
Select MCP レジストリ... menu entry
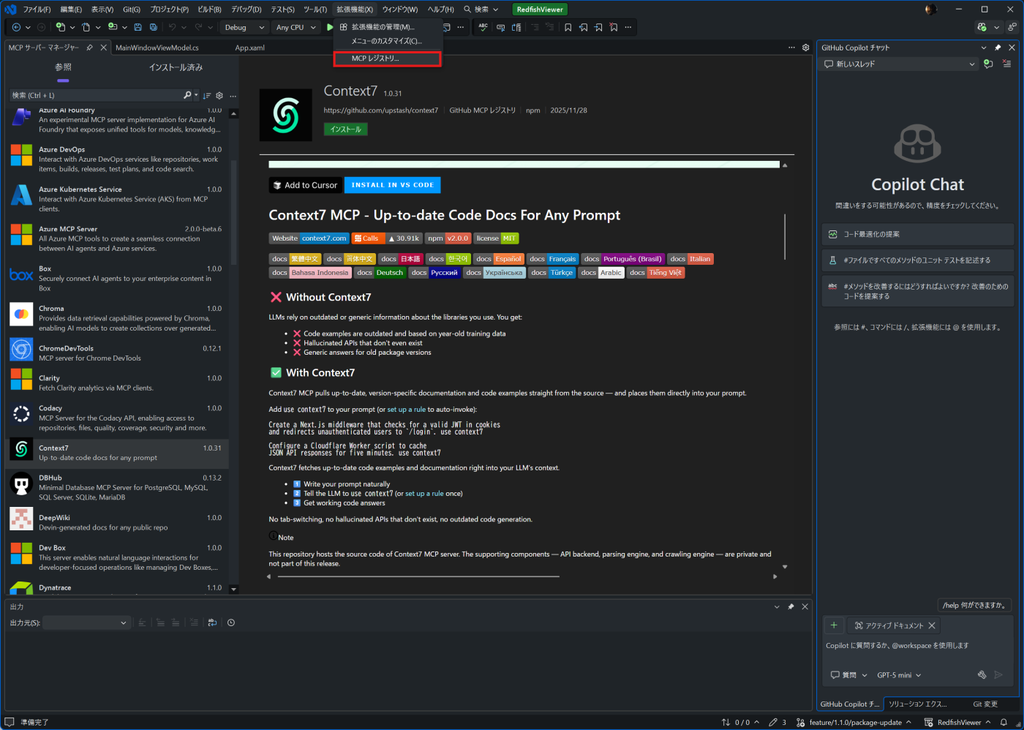coord(387,59)
